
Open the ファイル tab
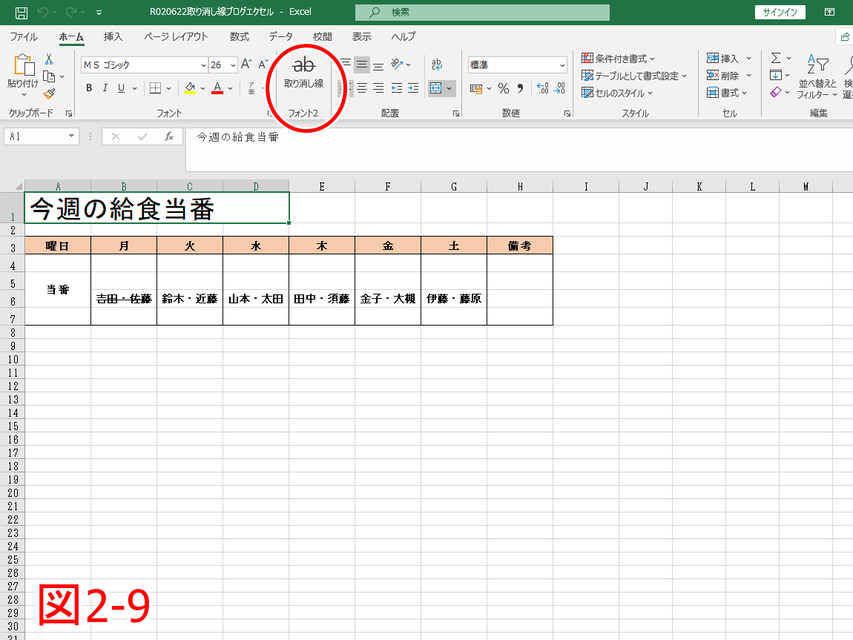click(x=23, y=36)
